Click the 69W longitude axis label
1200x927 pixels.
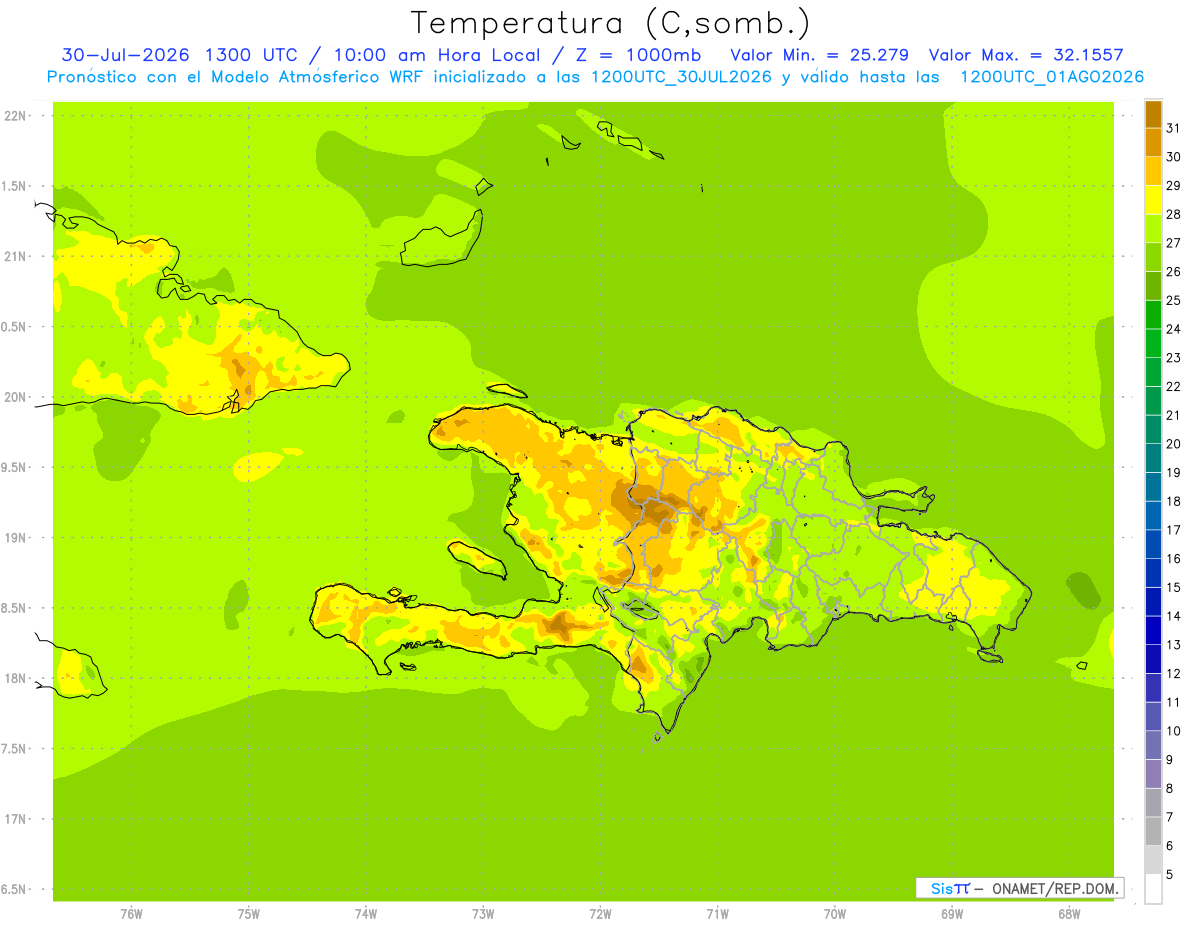952,914
